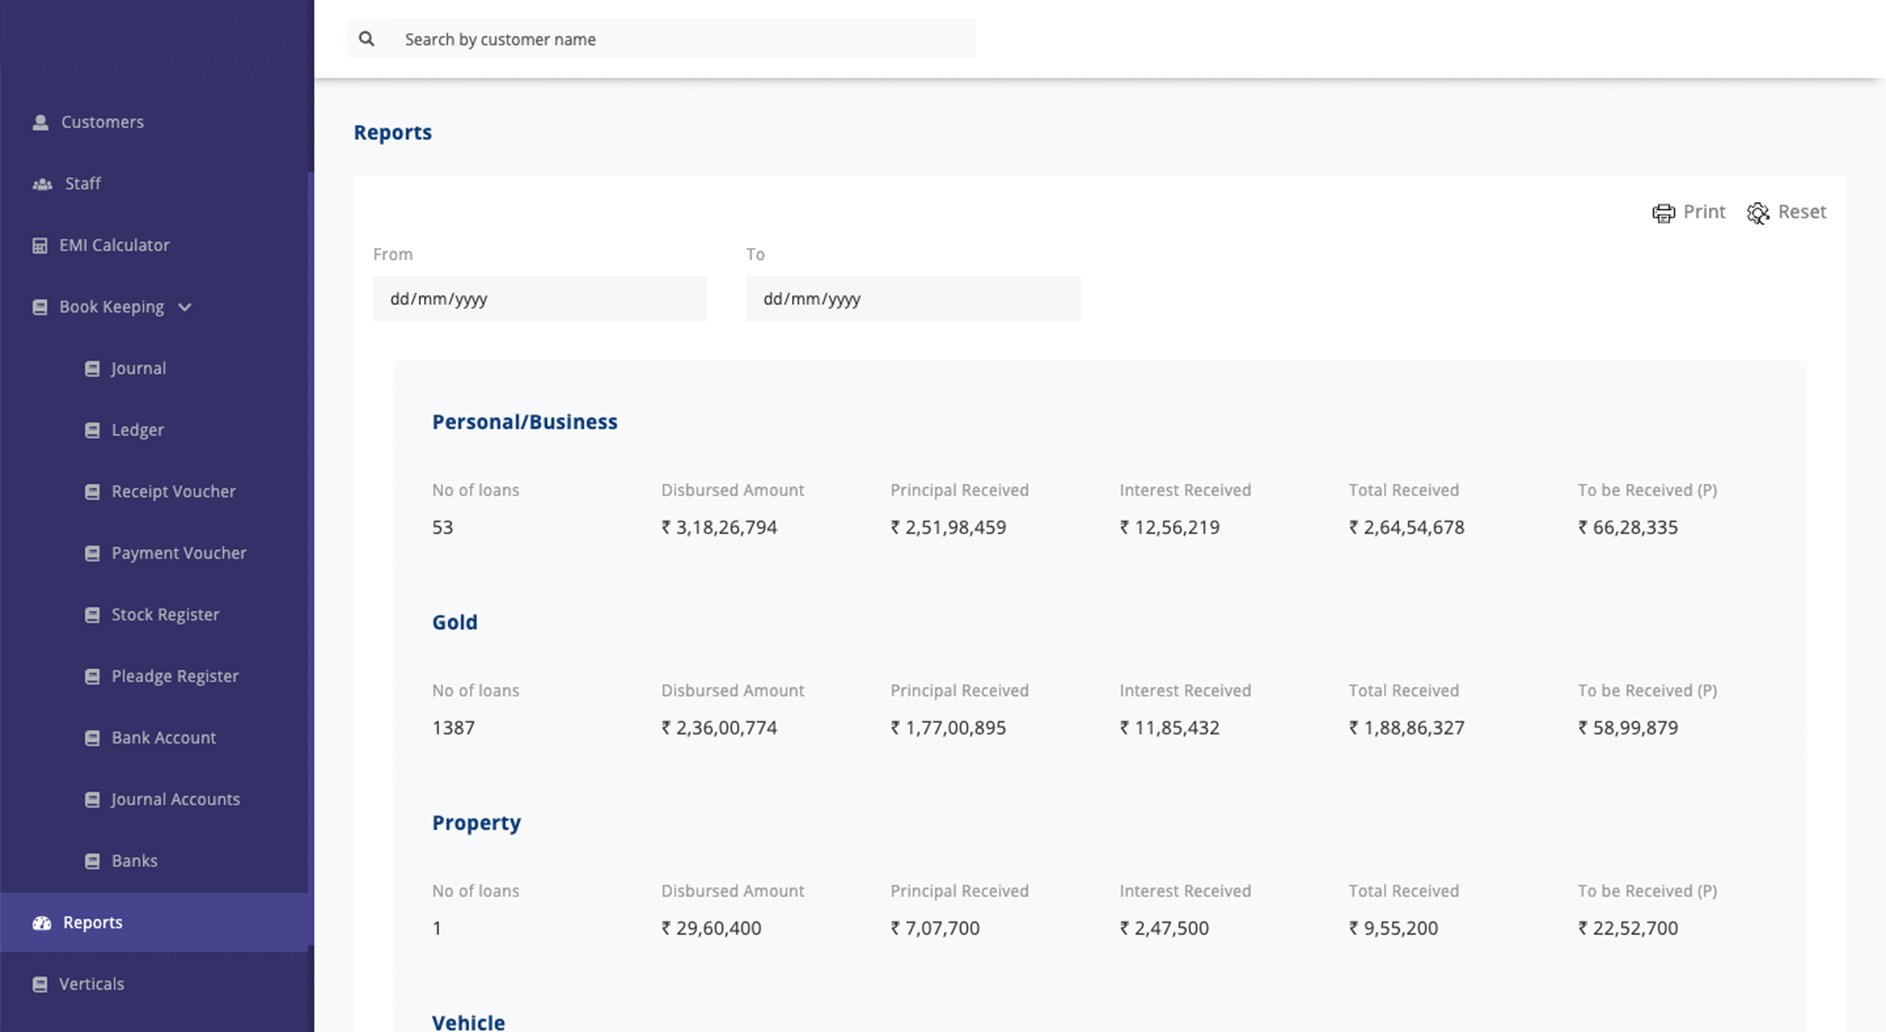Click the Book Keeping book icon
This screenshot has width=1886, height=1032.
40,307
